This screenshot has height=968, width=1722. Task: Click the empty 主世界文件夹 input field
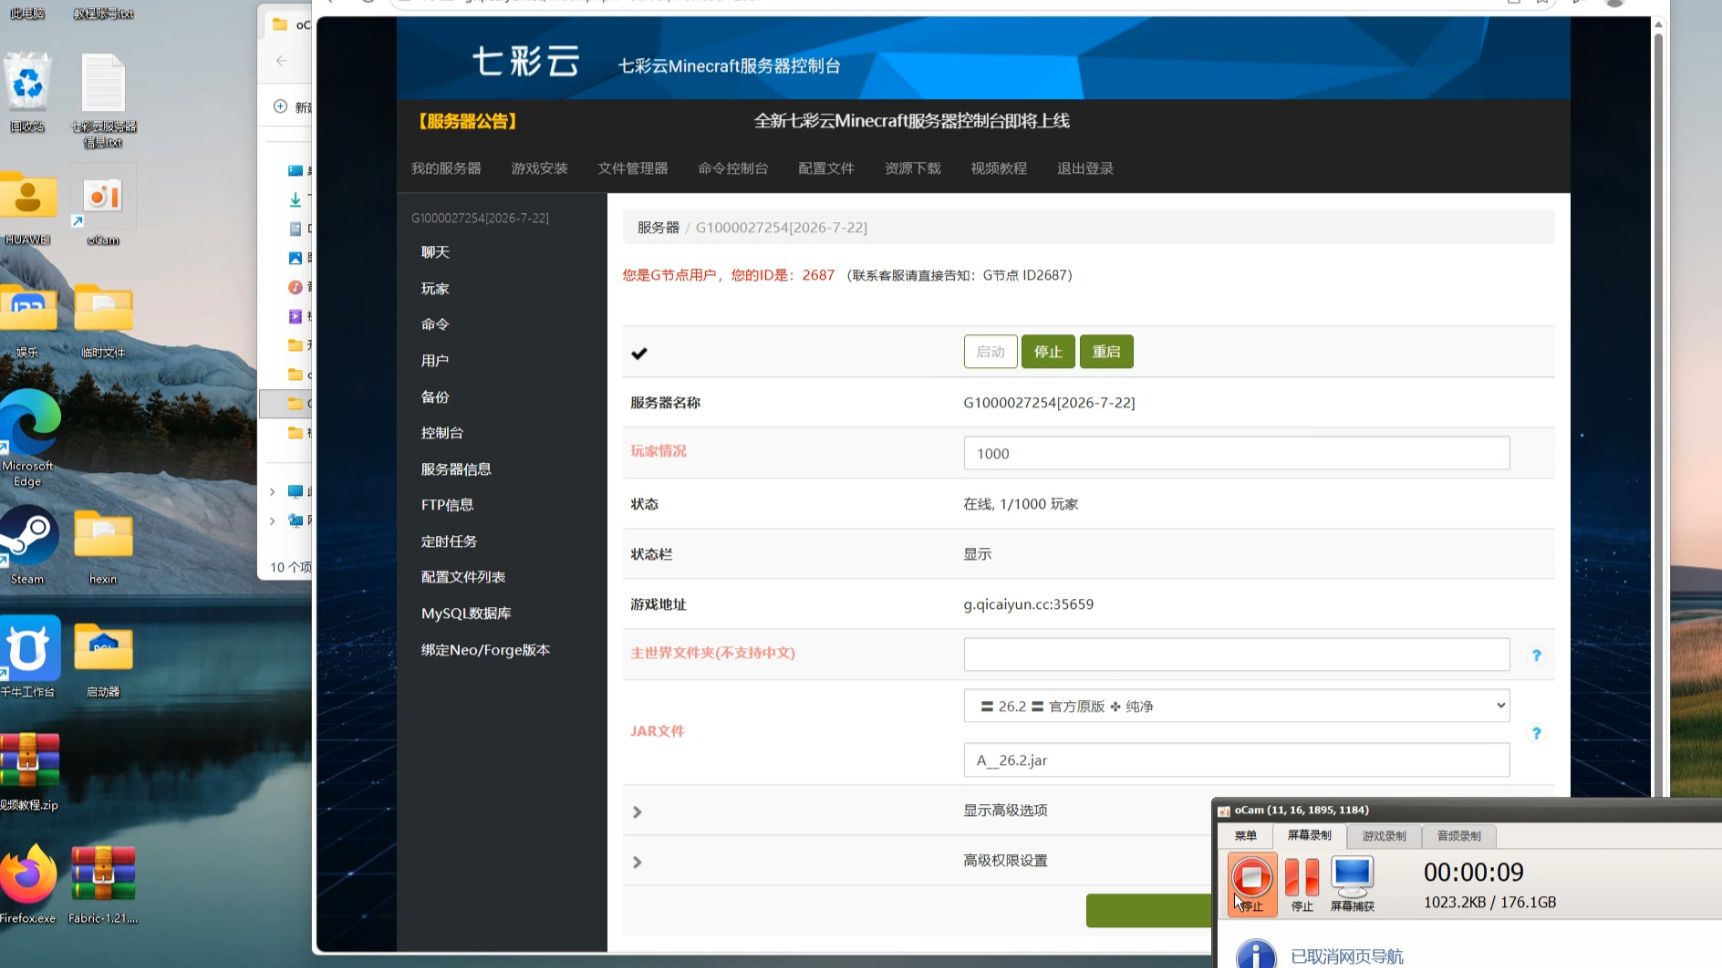(x=1236, y=654)
